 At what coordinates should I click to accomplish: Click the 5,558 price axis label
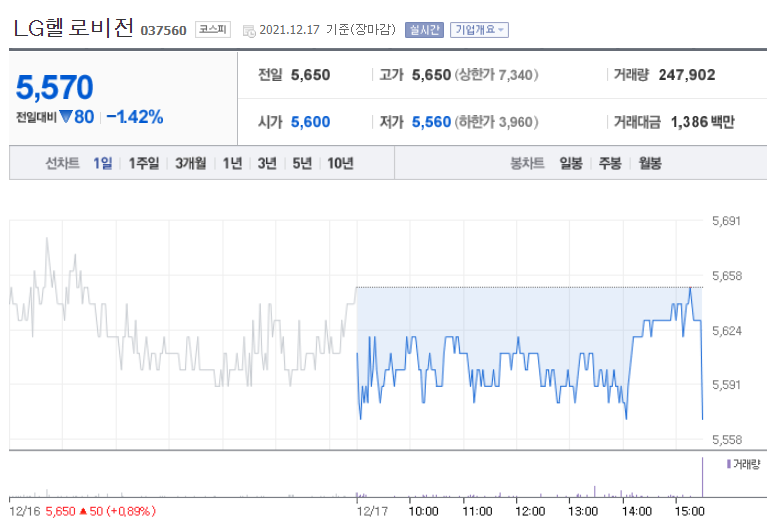pyautogui.click(x=726, y=439)
